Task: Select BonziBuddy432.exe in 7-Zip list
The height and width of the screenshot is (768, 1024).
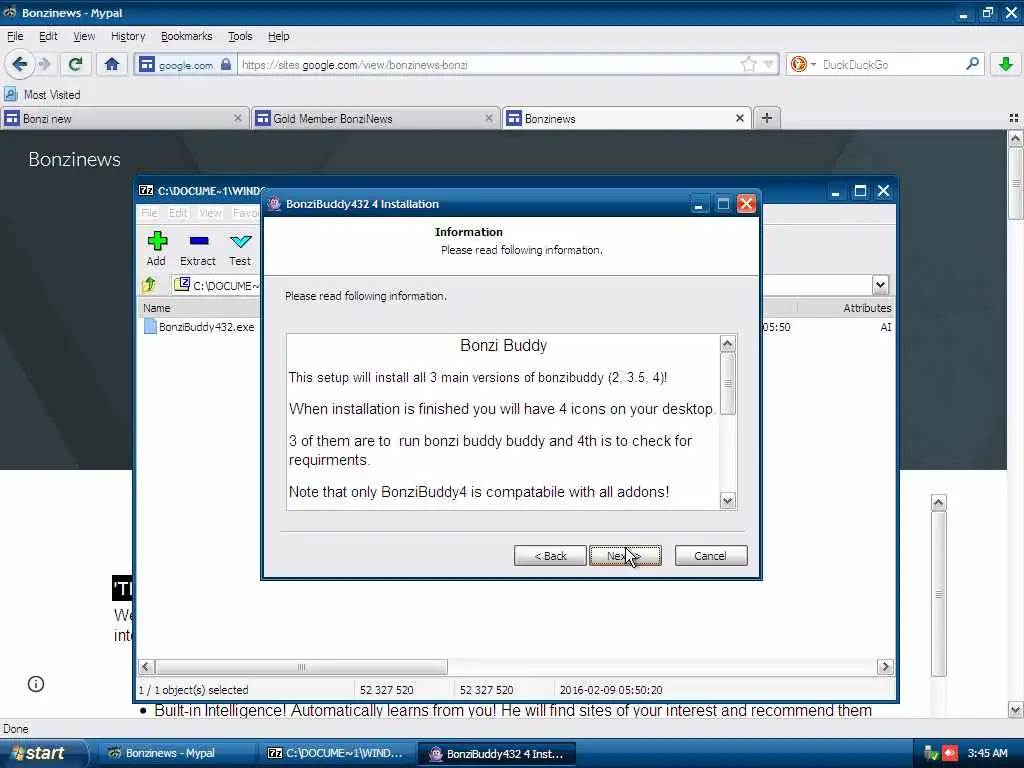Action: (199, 327)
